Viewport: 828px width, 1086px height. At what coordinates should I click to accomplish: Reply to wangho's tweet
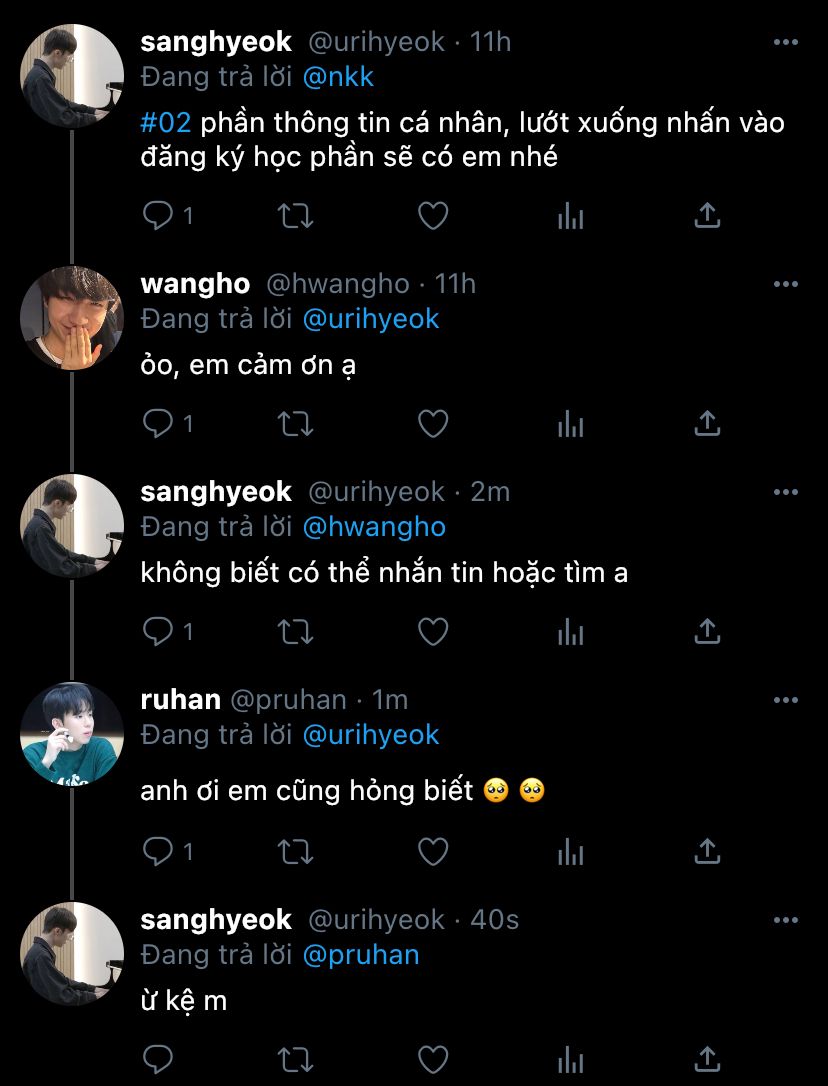pyautogui.click(x=159, y=424)
